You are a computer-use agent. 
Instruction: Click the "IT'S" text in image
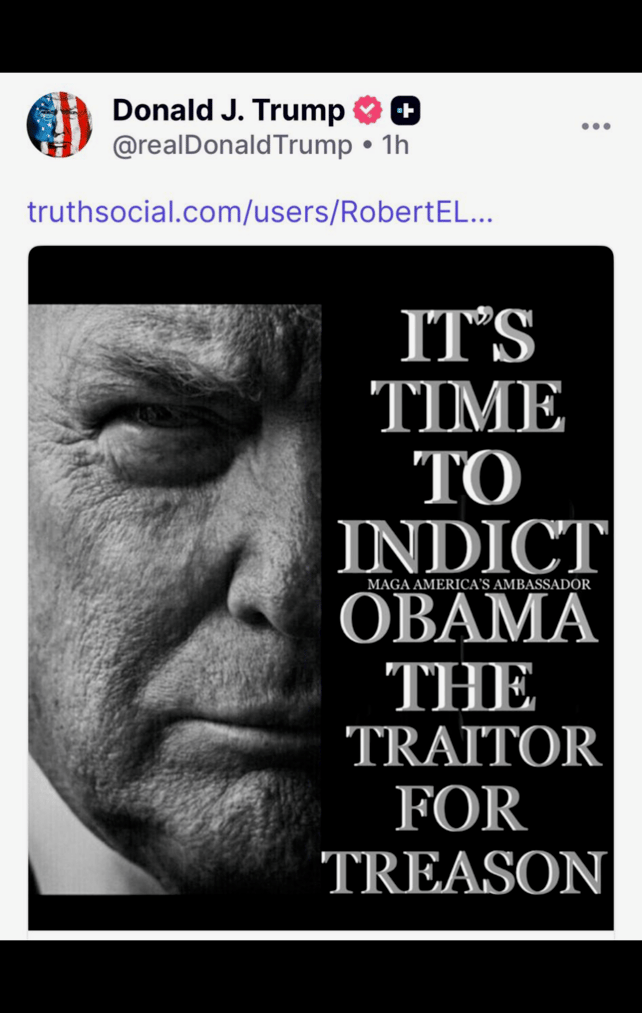coord(468,337)
